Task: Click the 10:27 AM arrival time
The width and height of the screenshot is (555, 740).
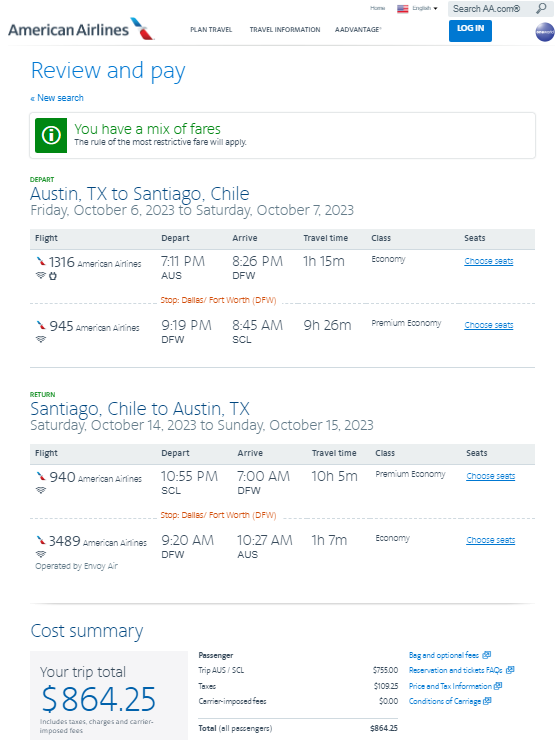Action: point(265,540)
